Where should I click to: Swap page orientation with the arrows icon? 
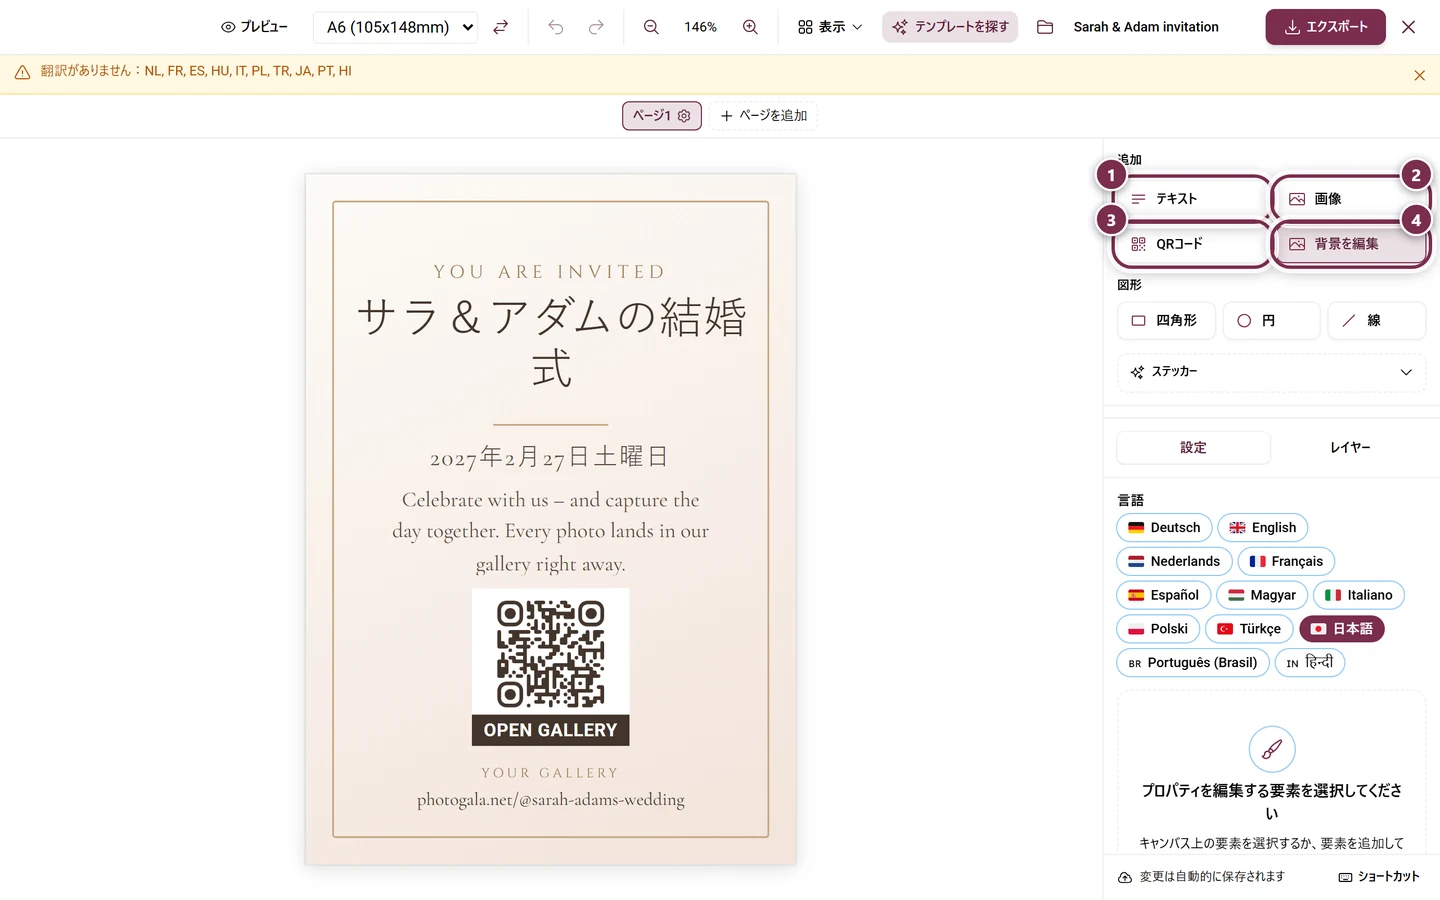point(501,27)
